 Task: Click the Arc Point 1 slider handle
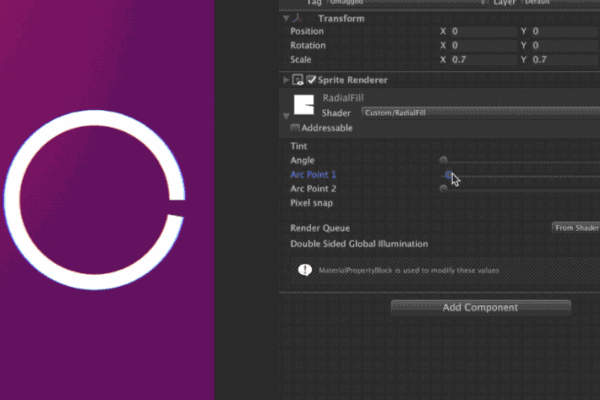[x=447, y=174]
